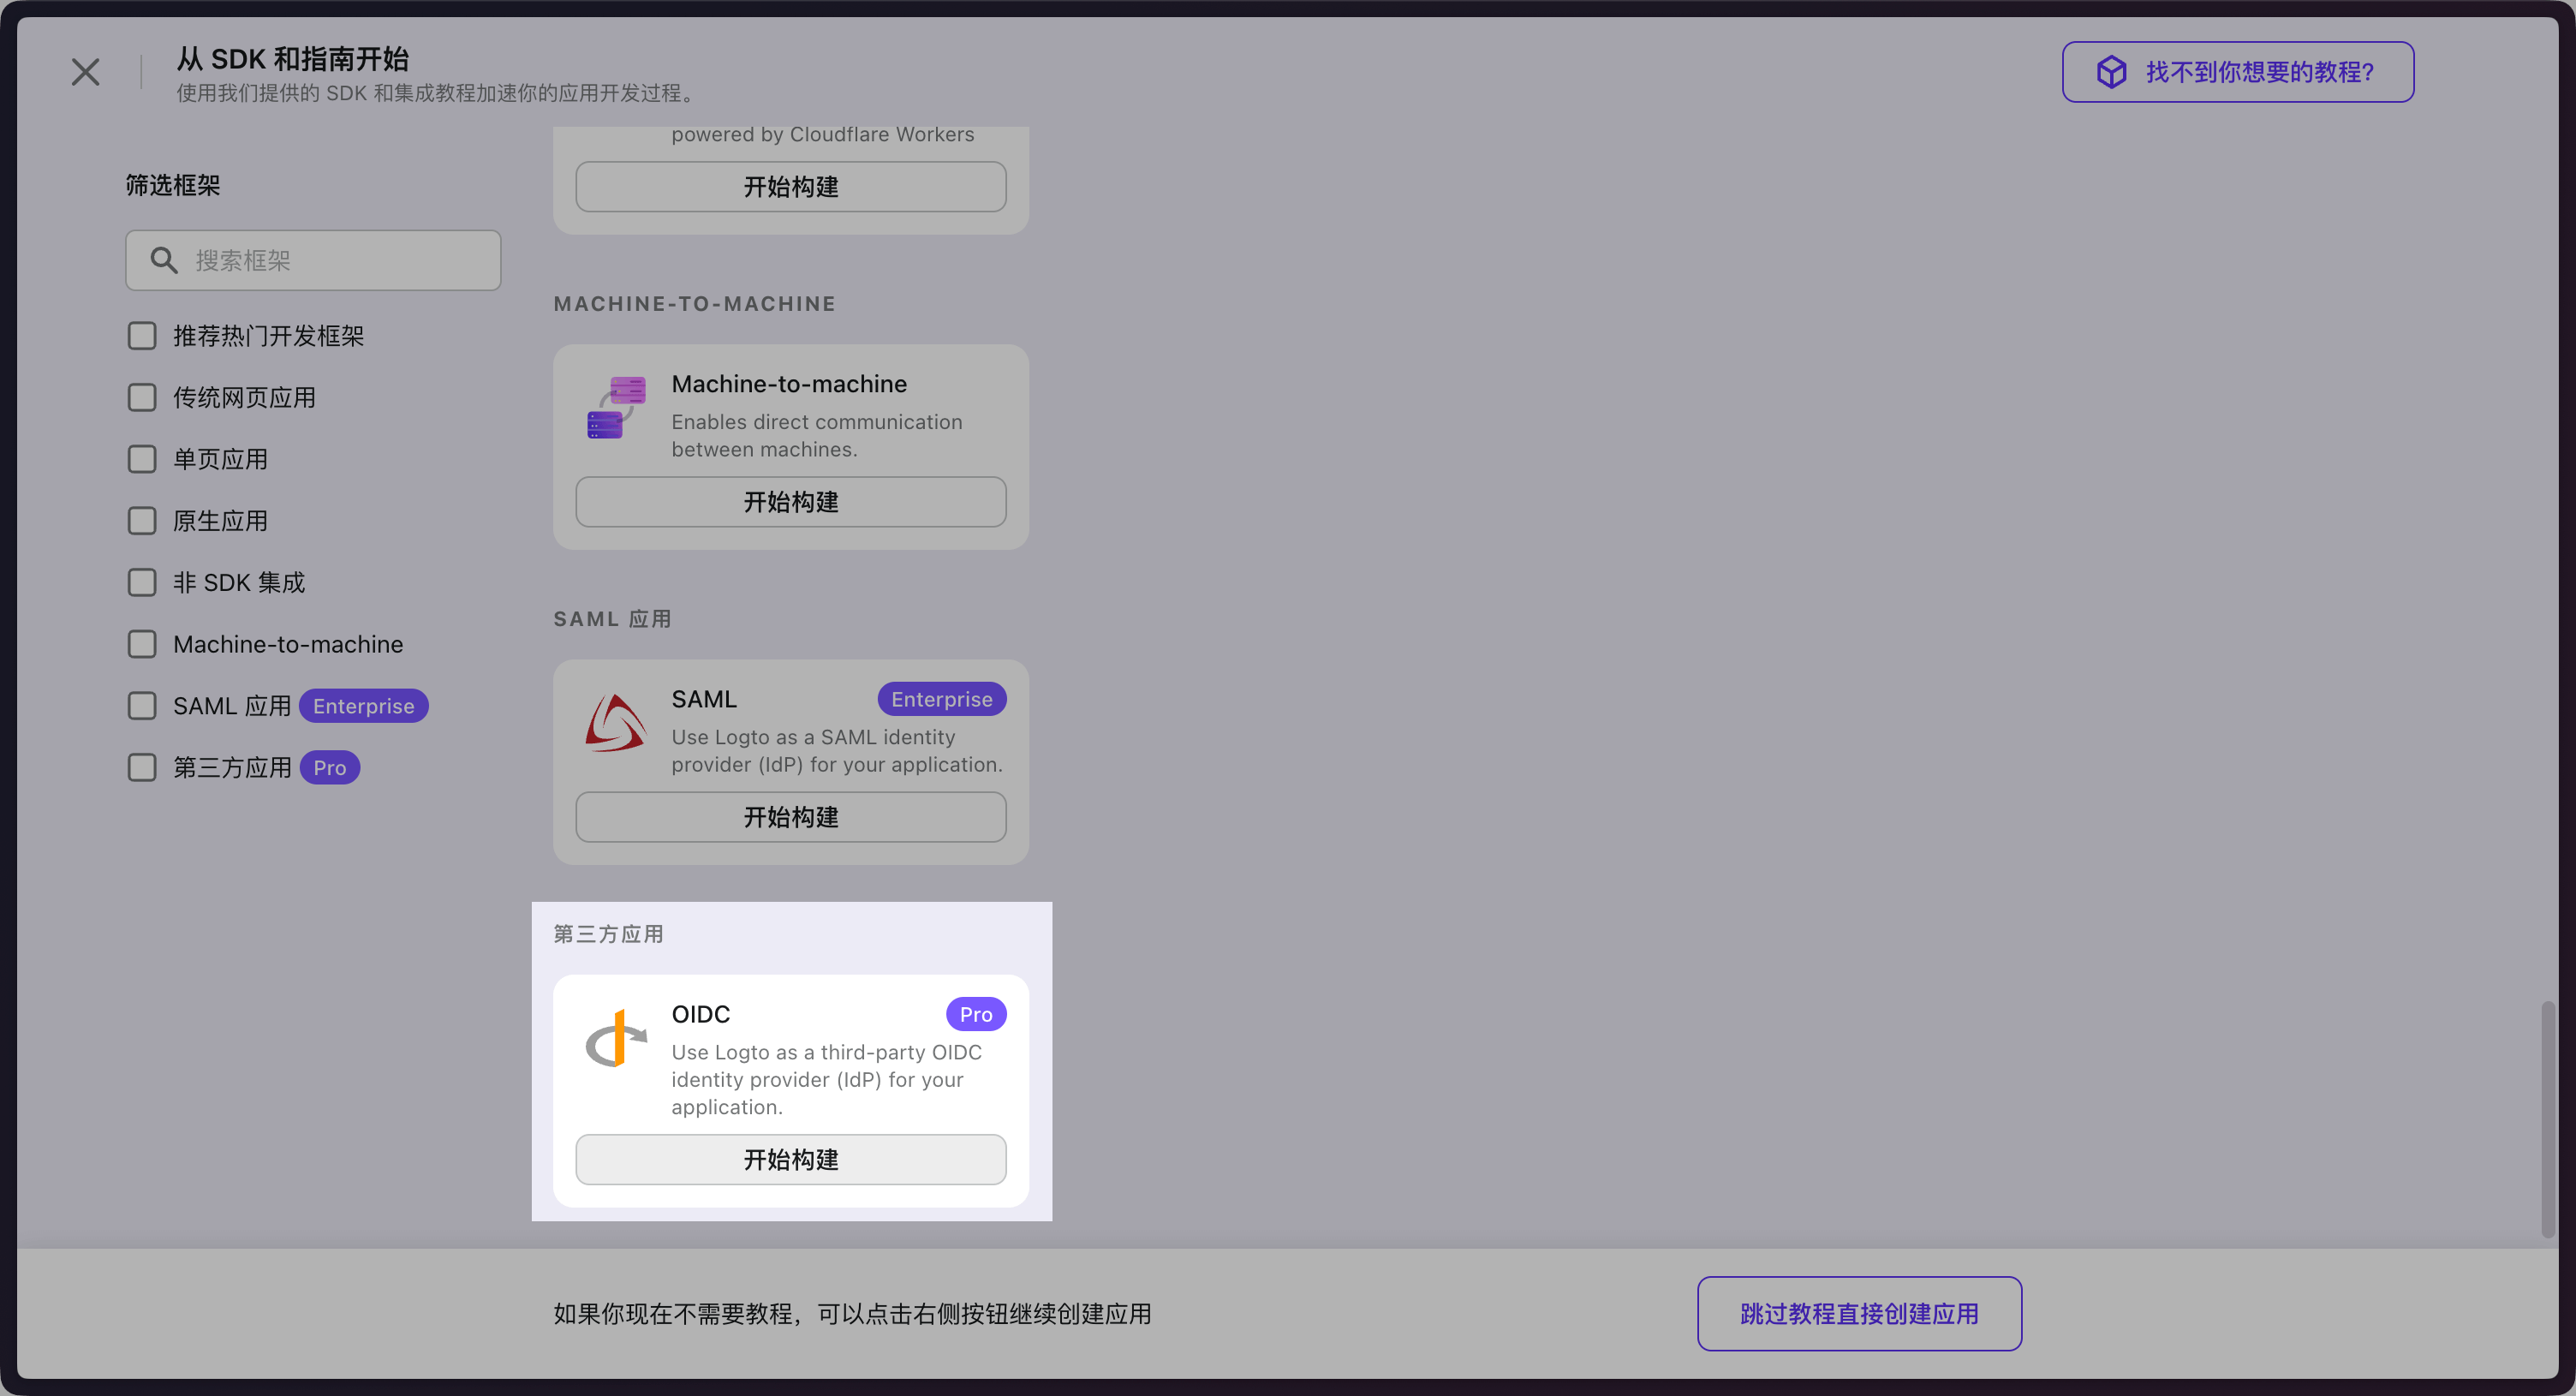Click 开始构建 on the SAML card
Screen dimensions: 2576x1396
pos(790,816)
